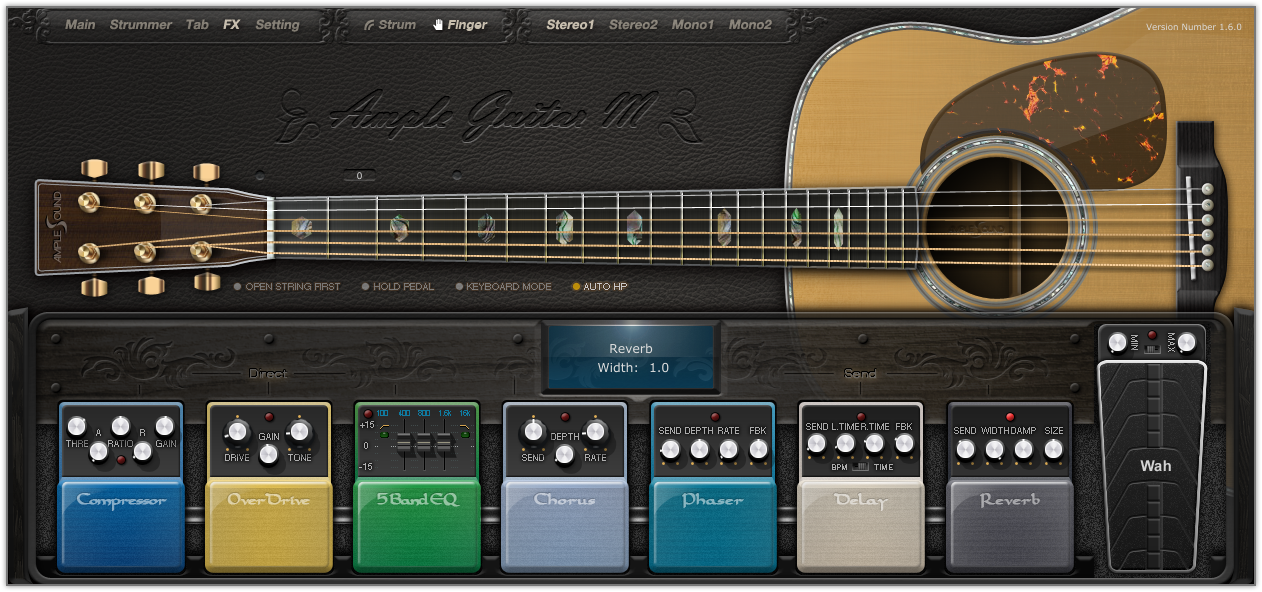Click the Reverb WIDTH knob
Viewport: 1262px width, 592px height.
[994, 450]
